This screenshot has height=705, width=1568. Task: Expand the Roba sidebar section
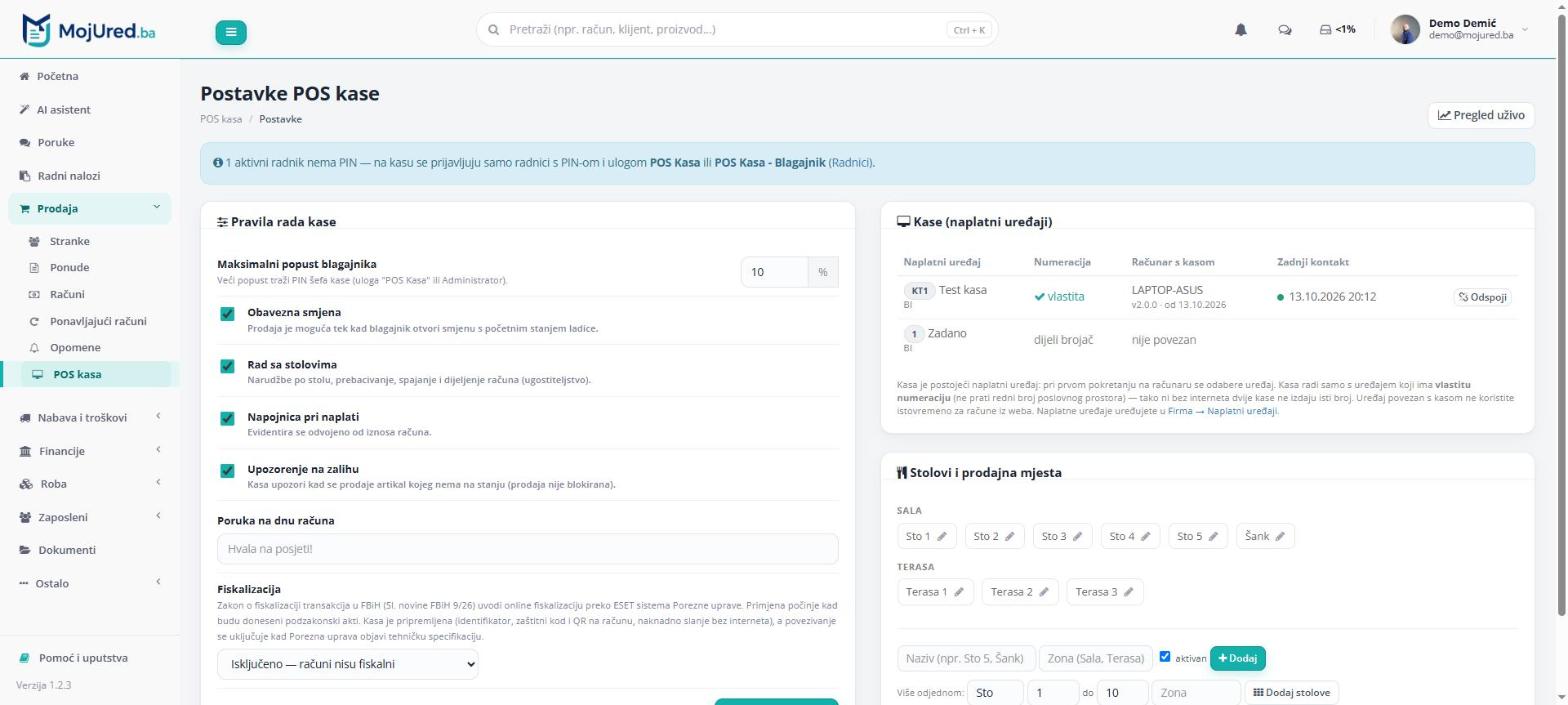tap(89, 484)
